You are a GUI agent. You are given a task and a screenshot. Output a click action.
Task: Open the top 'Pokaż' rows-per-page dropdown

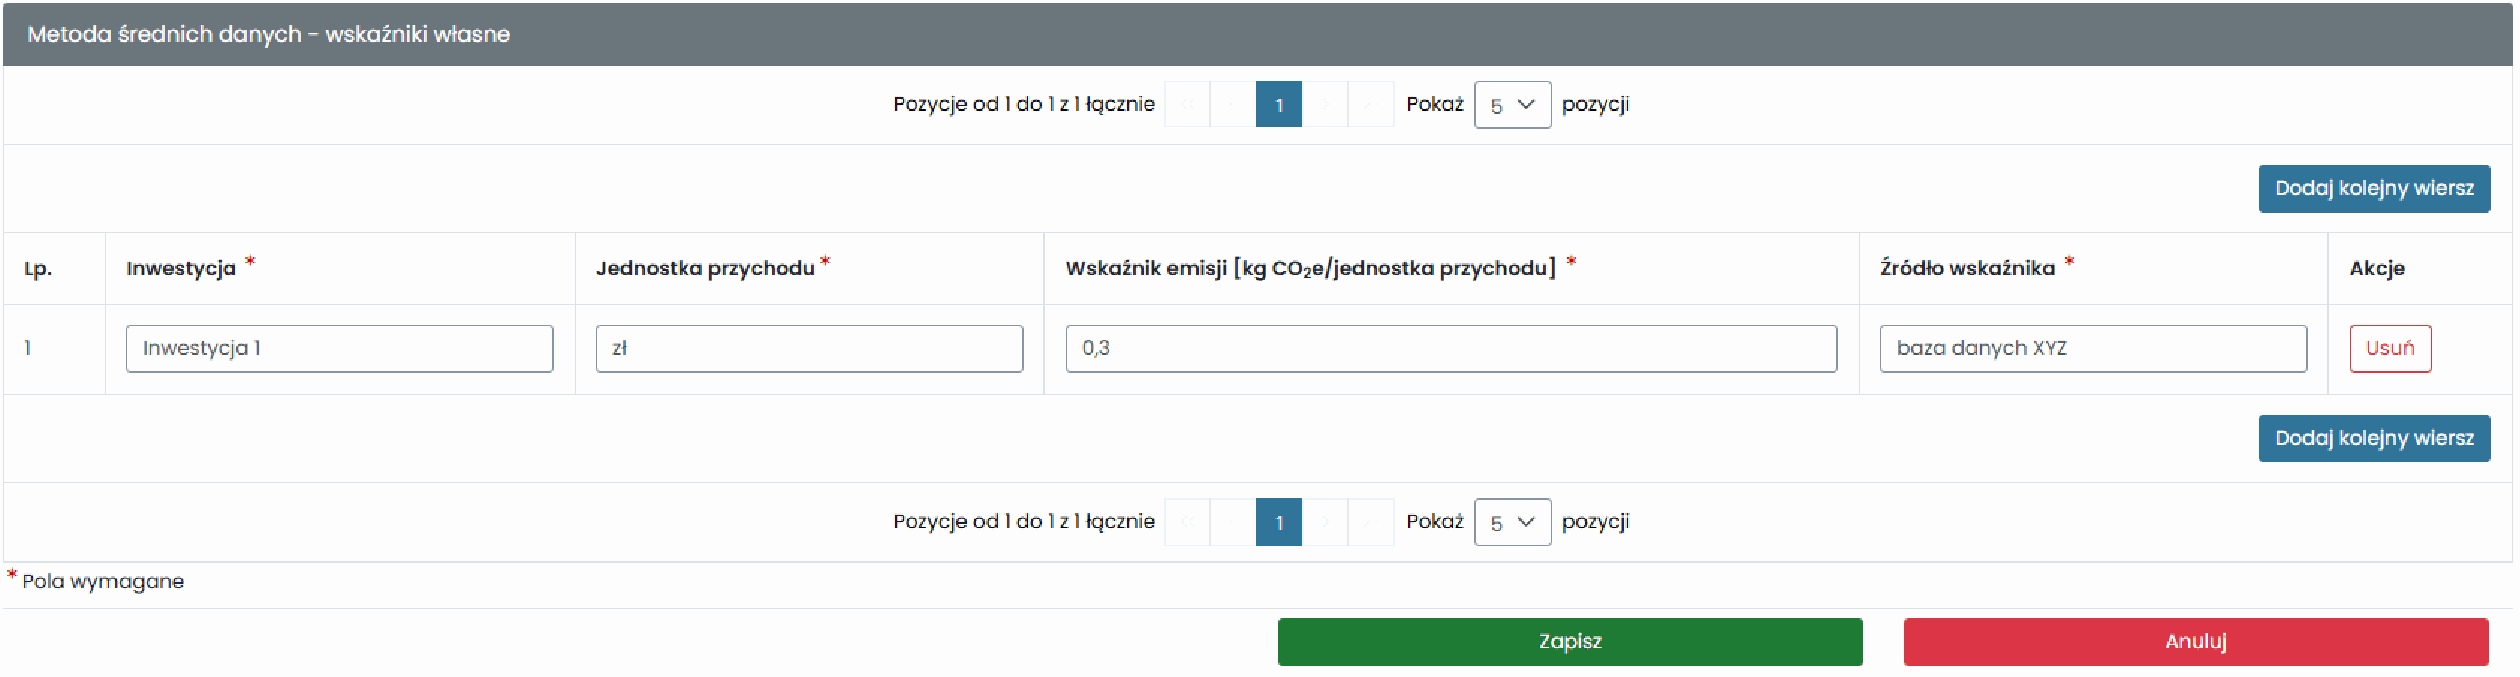click(x=1512, y=105)
